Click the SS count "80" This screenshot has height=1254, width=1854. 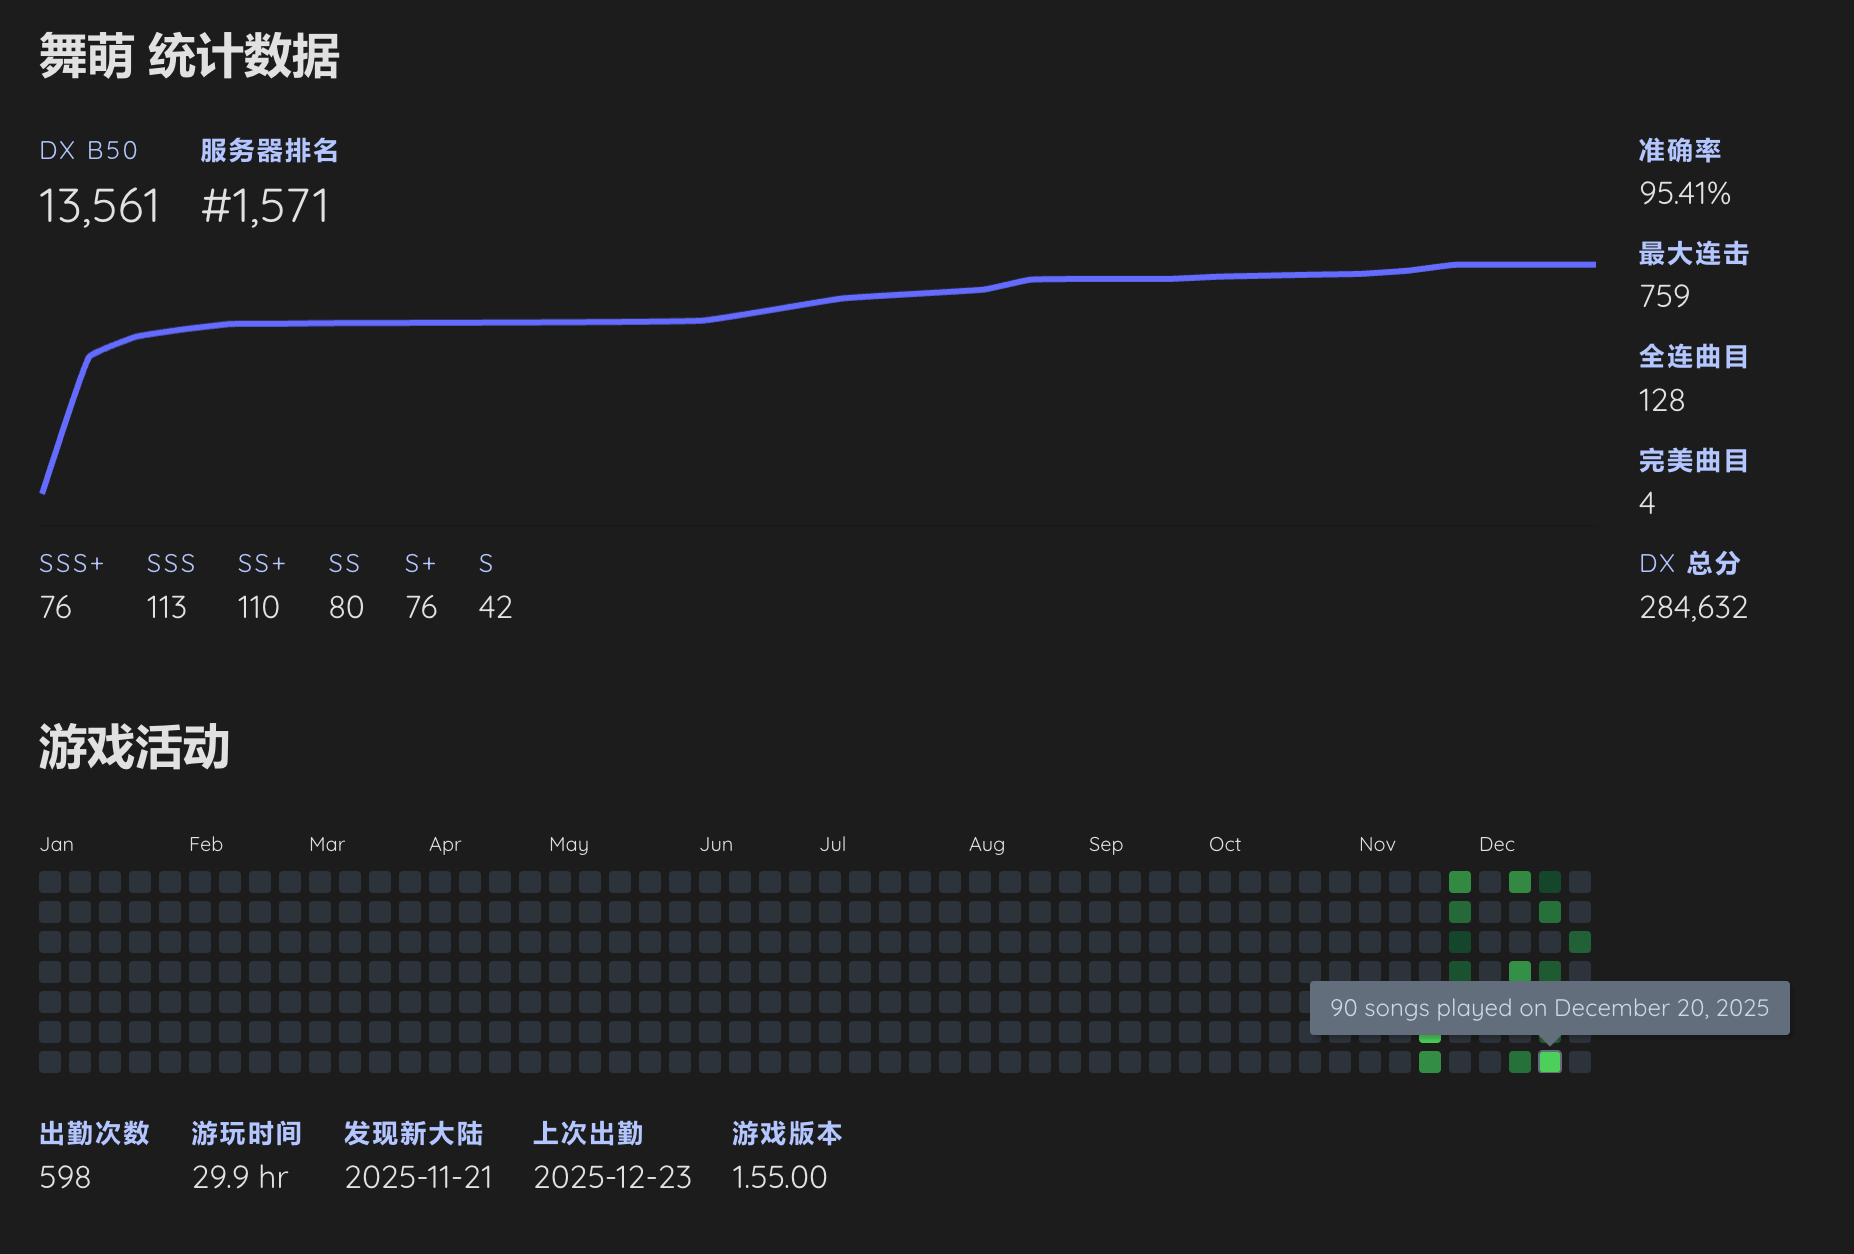346,607
